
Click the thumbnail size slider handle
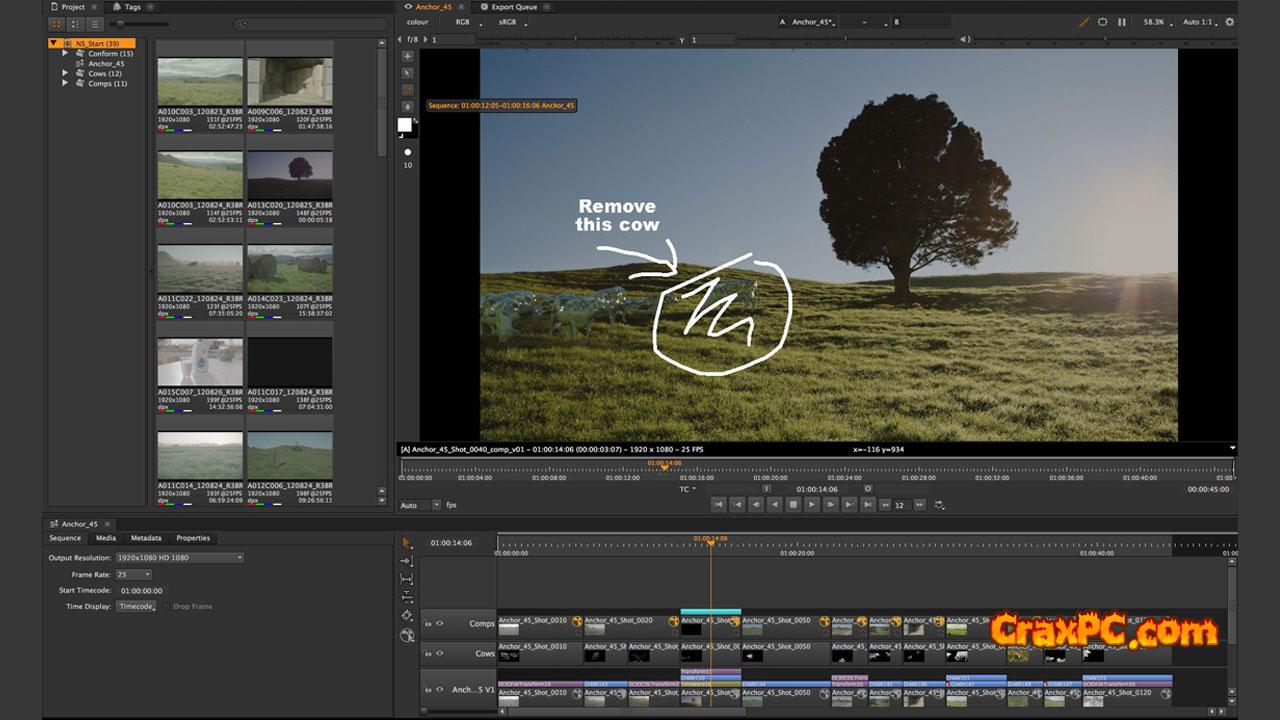[x=121, y=23]
